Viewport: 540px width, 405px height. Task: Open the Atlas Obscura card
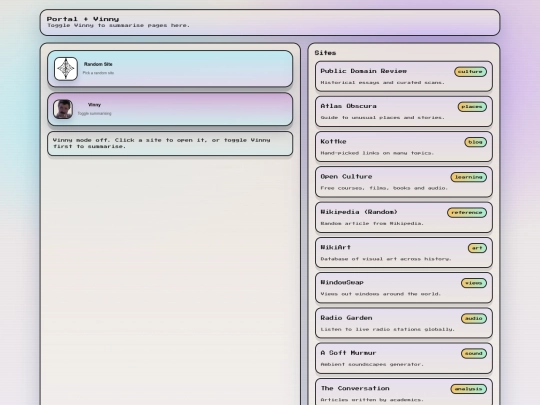pos(404,112)
